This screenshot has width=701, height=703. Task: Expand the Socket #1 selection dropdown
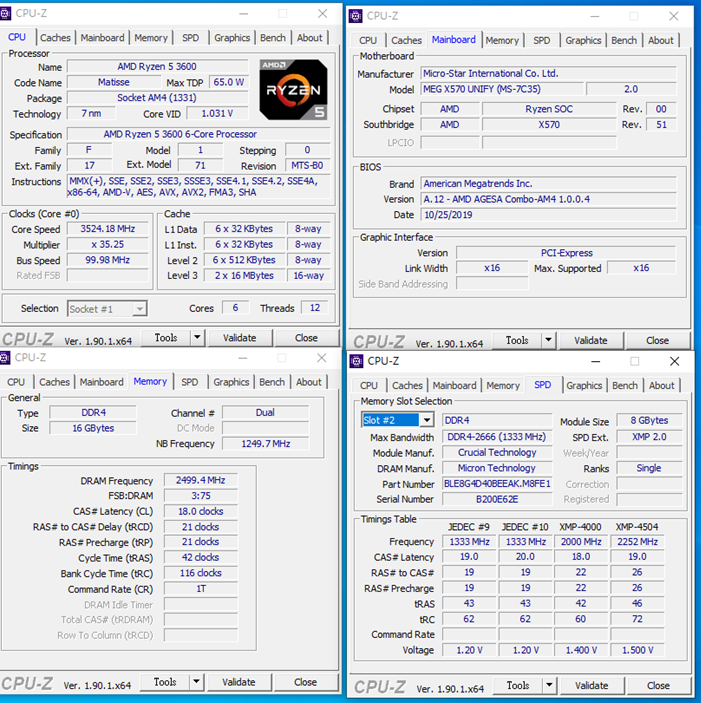tap(140, 309)
